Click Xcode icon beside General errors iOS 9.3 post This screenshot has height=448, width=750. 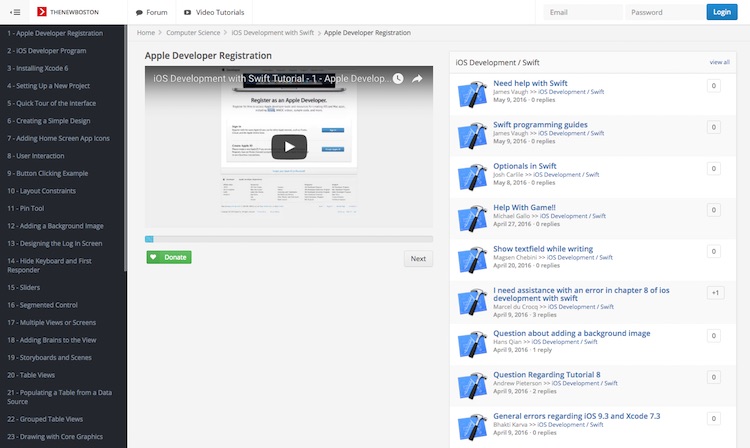[x=472, y=427]
